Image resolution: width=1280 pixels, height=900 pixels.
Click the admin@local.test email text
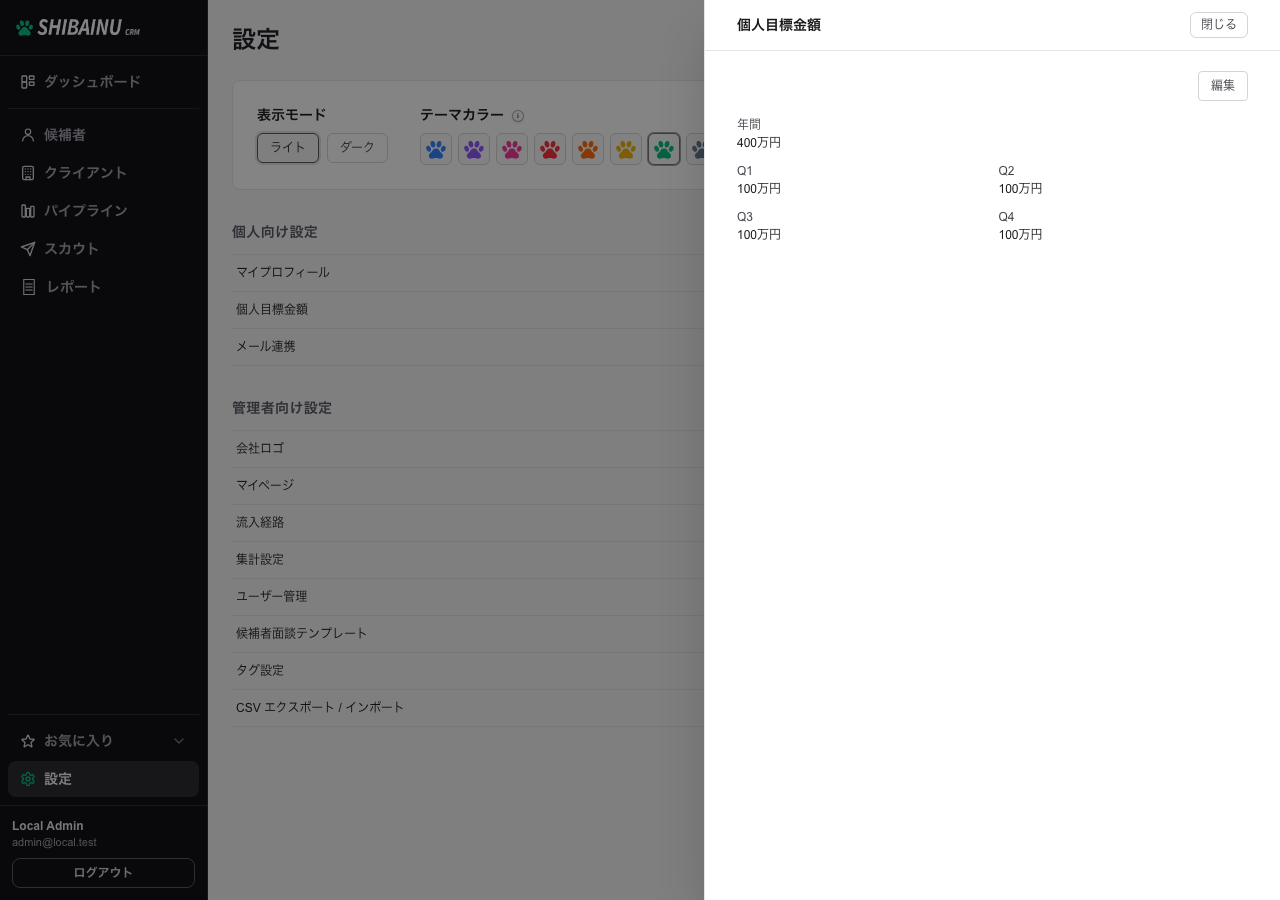click(54, 843)
